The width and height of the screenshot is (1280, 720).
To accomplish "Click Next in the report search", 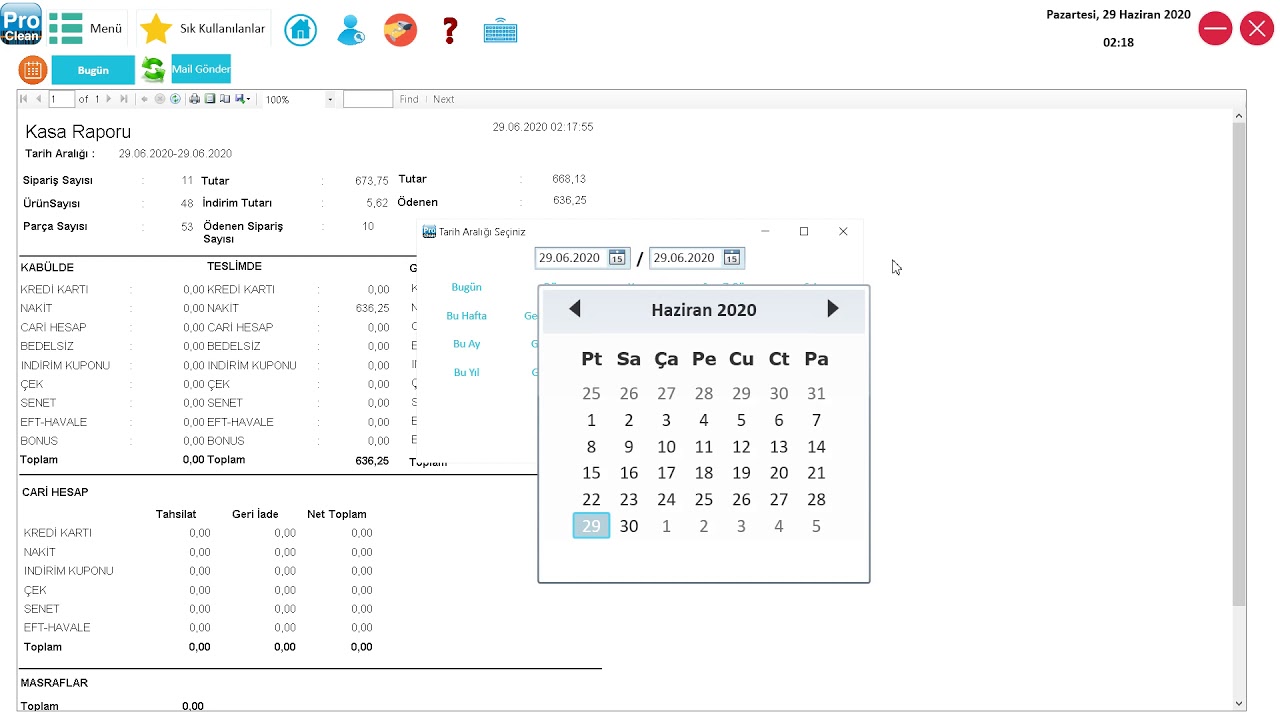I will point(444,99).
